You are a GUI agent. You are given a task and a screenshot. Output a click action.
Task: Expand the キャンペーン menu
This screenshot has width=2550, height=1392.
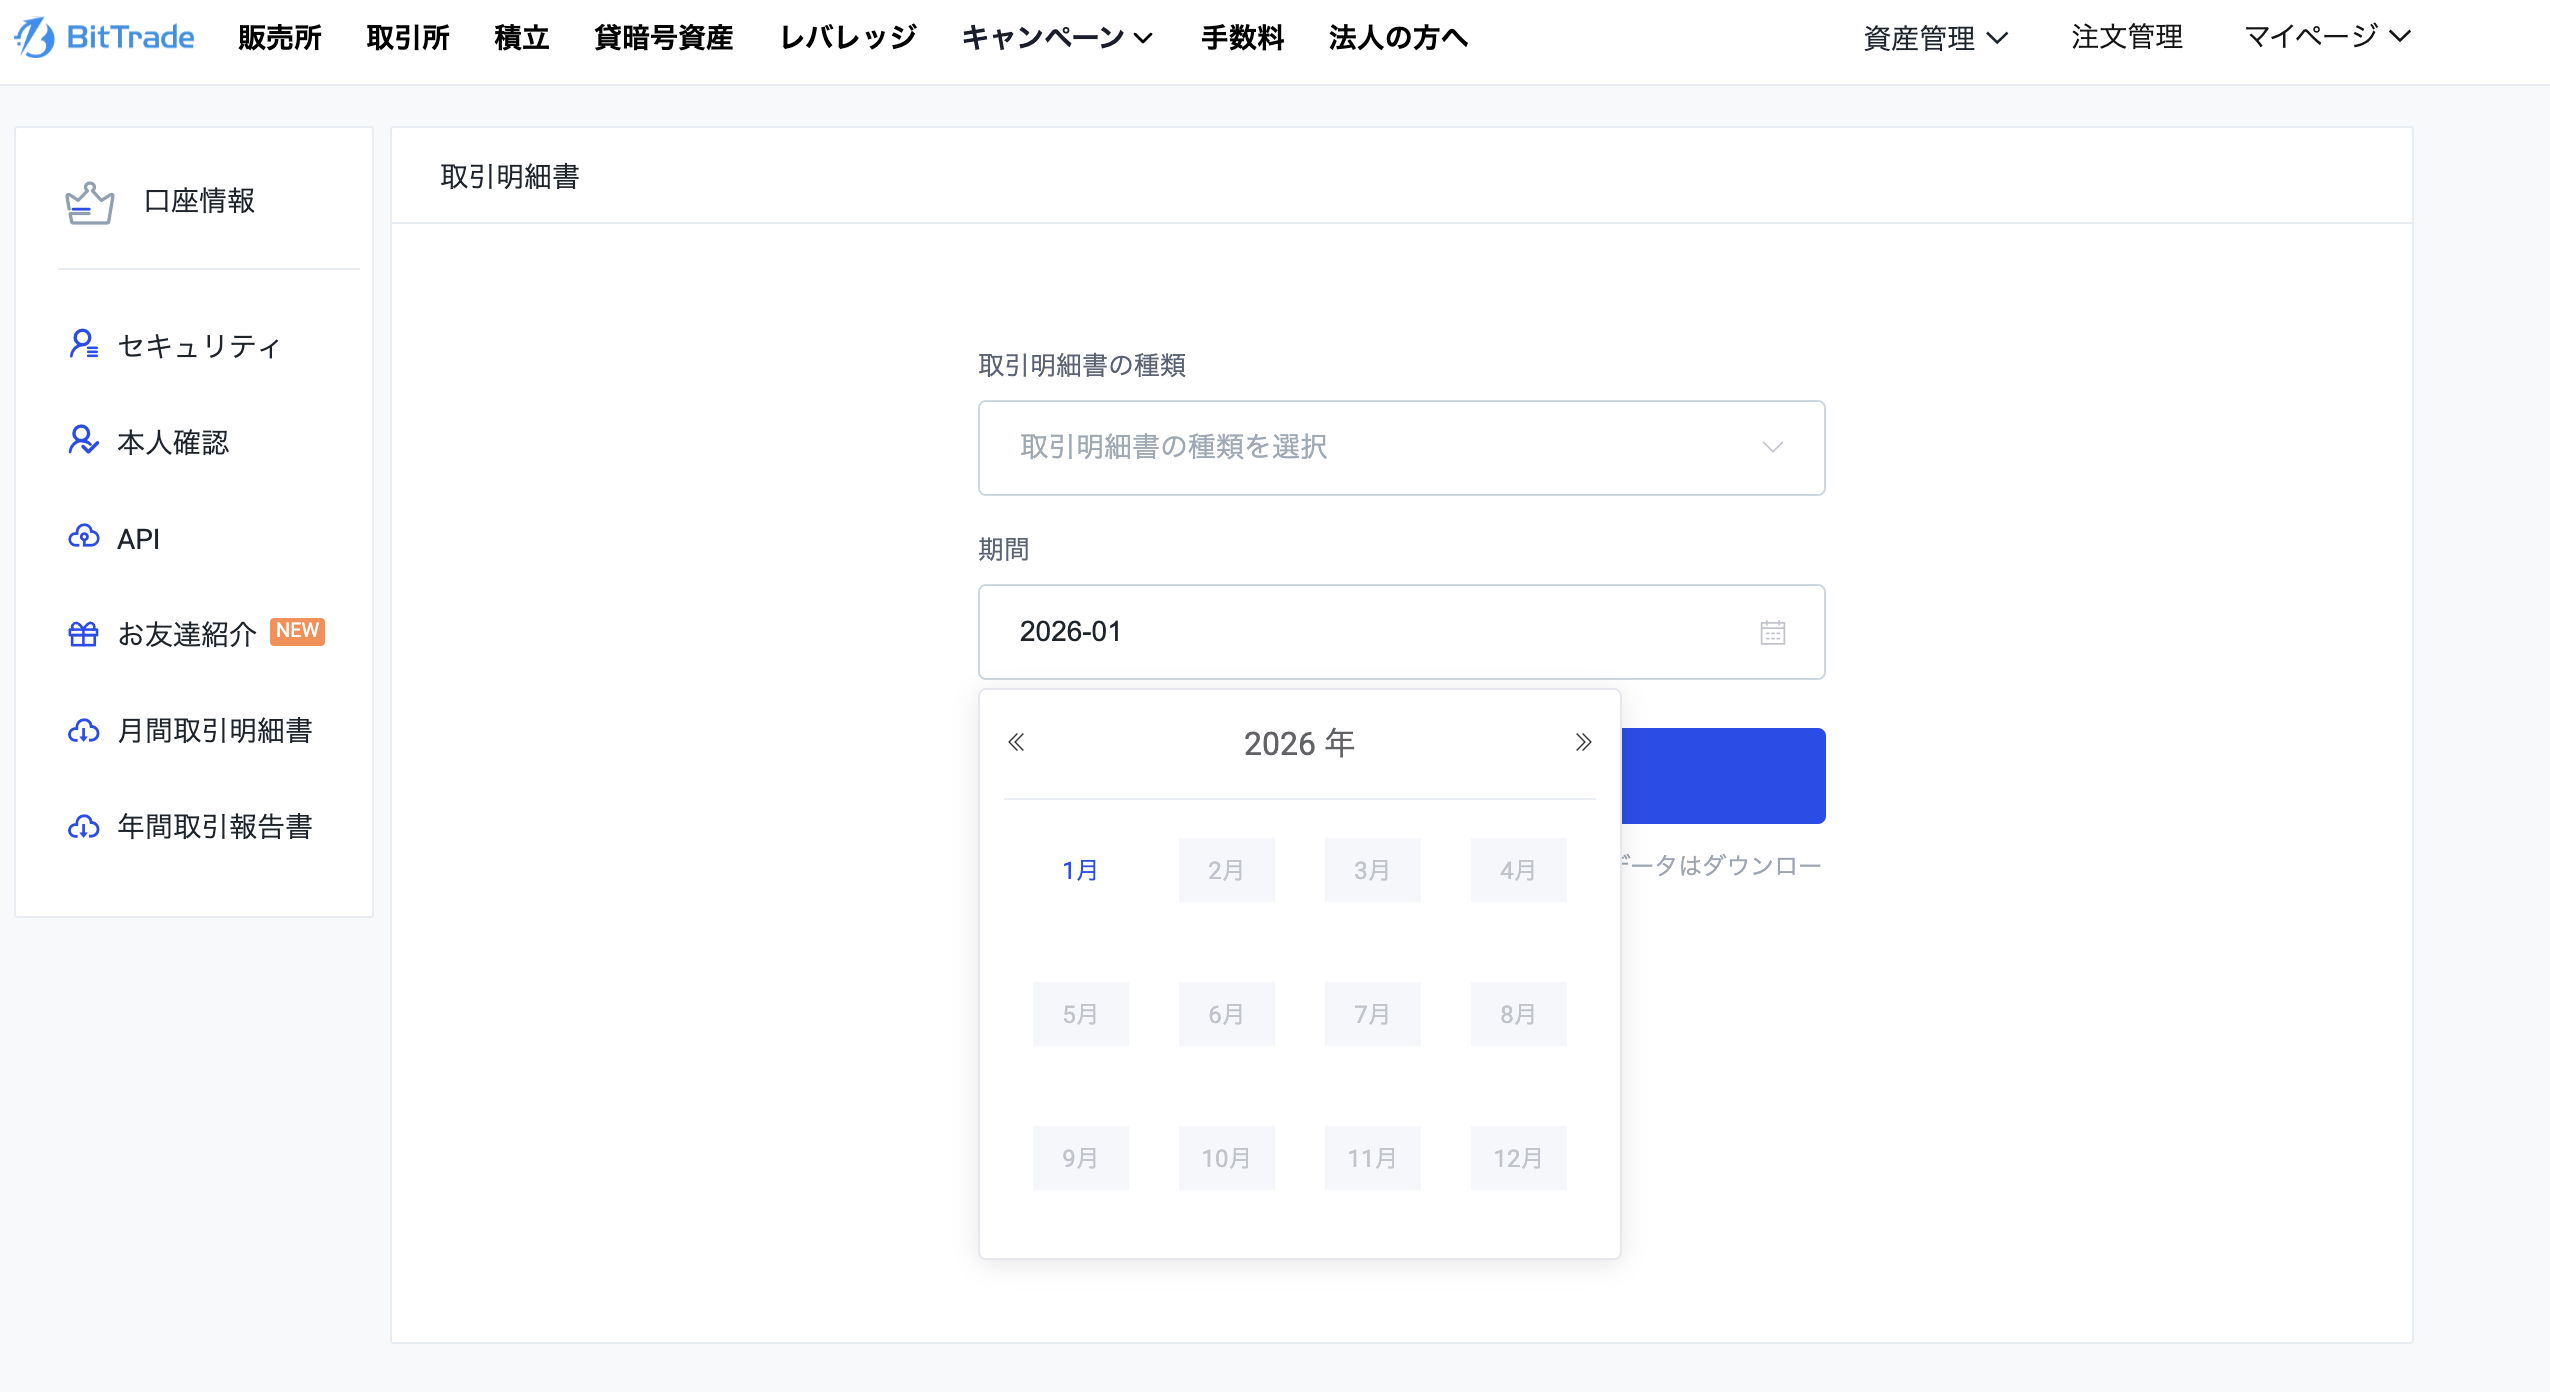pos(1057,38)
